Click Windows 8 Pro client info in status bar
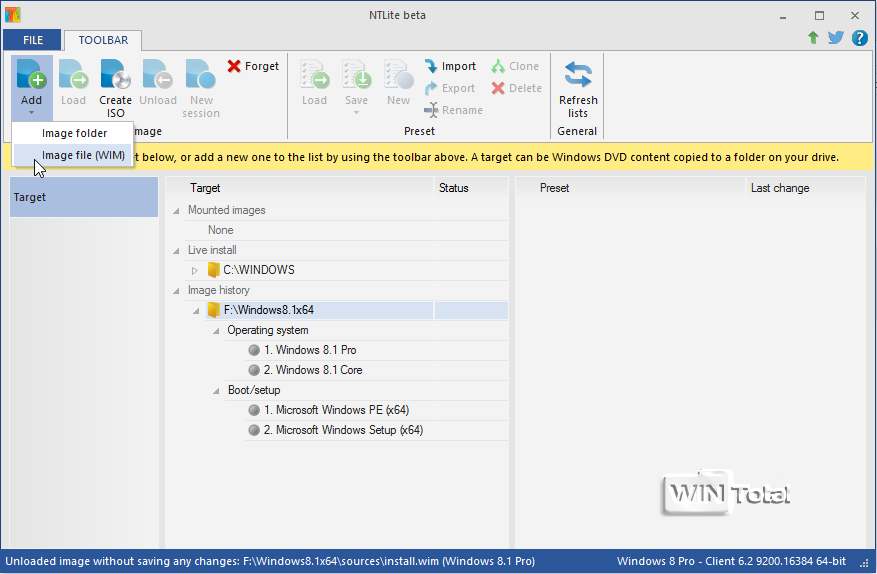Image resolution: width=877 pixels, height=574 pixels. 732,561
